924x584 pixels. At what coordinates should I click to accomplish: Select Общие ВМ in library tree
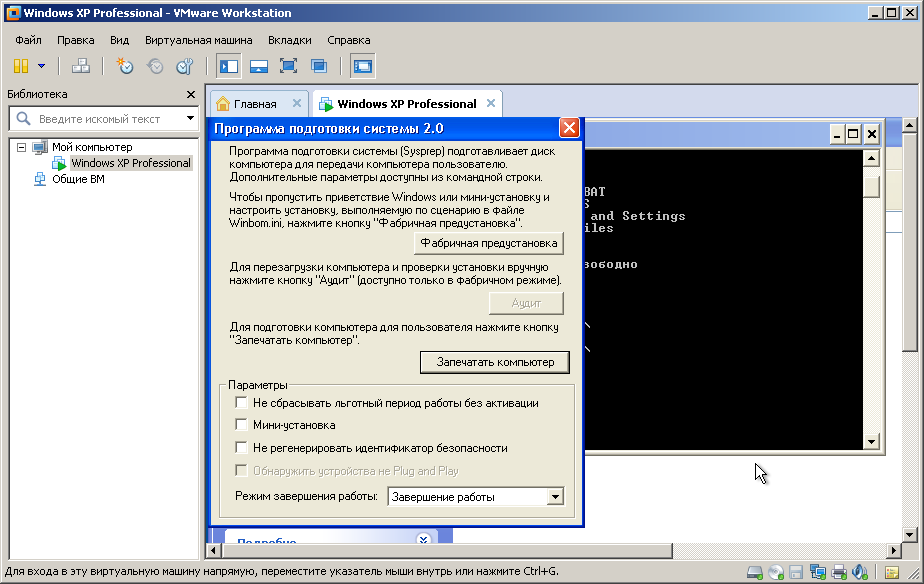[x=78, y=179]
